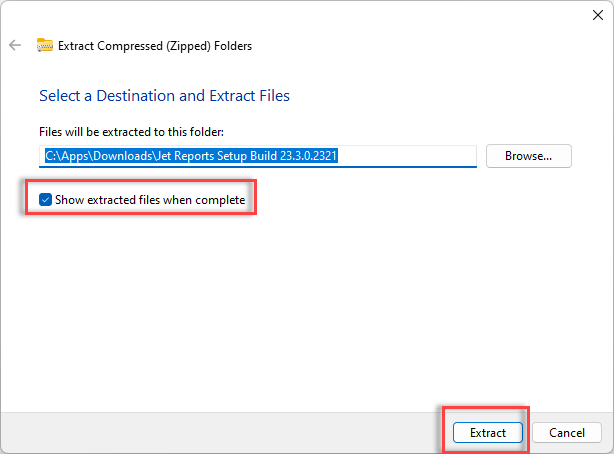Open the Browse... folder picker
The image size is (614, 454).
tap(529, 156)
